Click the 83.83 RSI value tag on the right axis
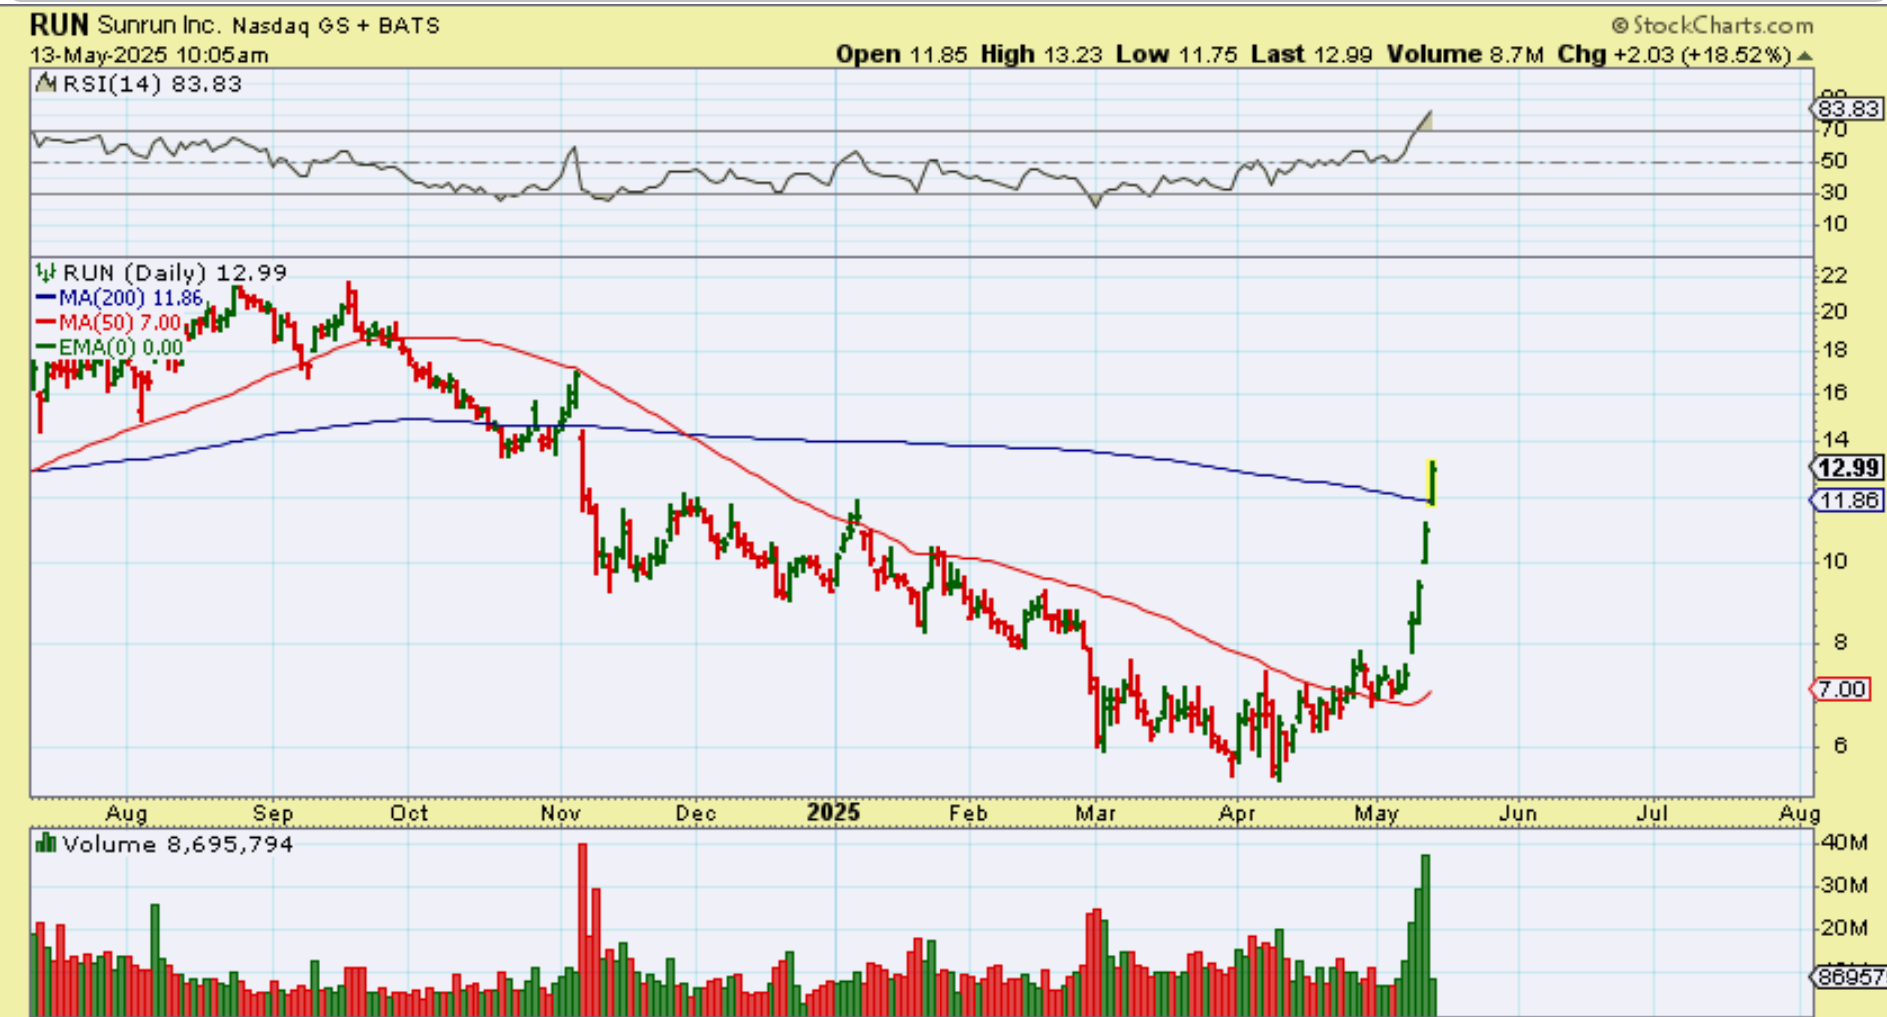This screenshot has width=1887, height=1017. pyautogui.click(x=1848, y=108)
